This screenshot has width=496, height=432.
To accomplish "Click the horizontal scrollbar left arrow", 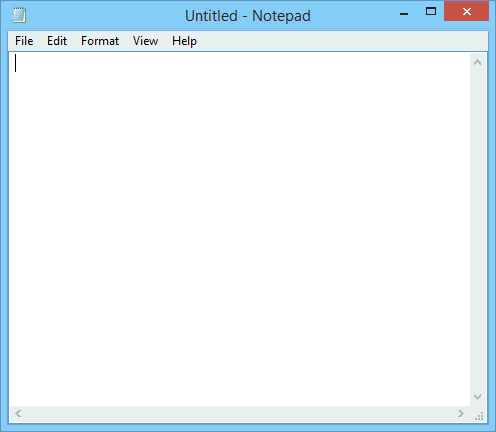I will tap(18, 414).
